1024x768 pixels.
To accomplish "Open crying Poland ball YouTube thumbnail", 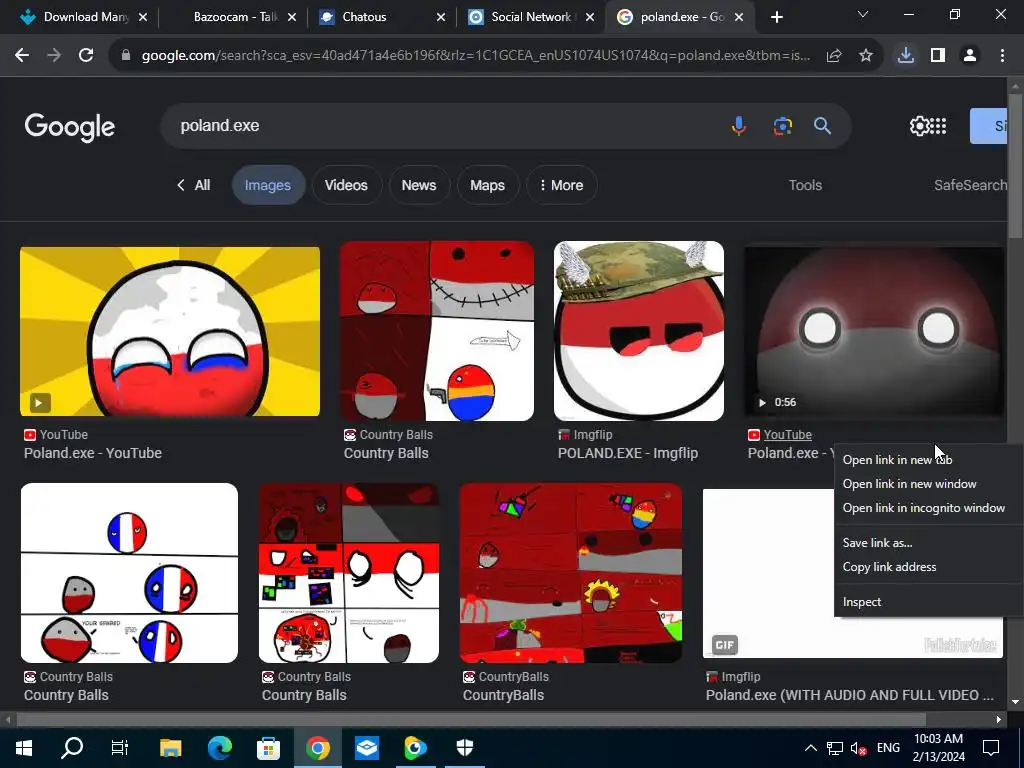I will point(170,331).
